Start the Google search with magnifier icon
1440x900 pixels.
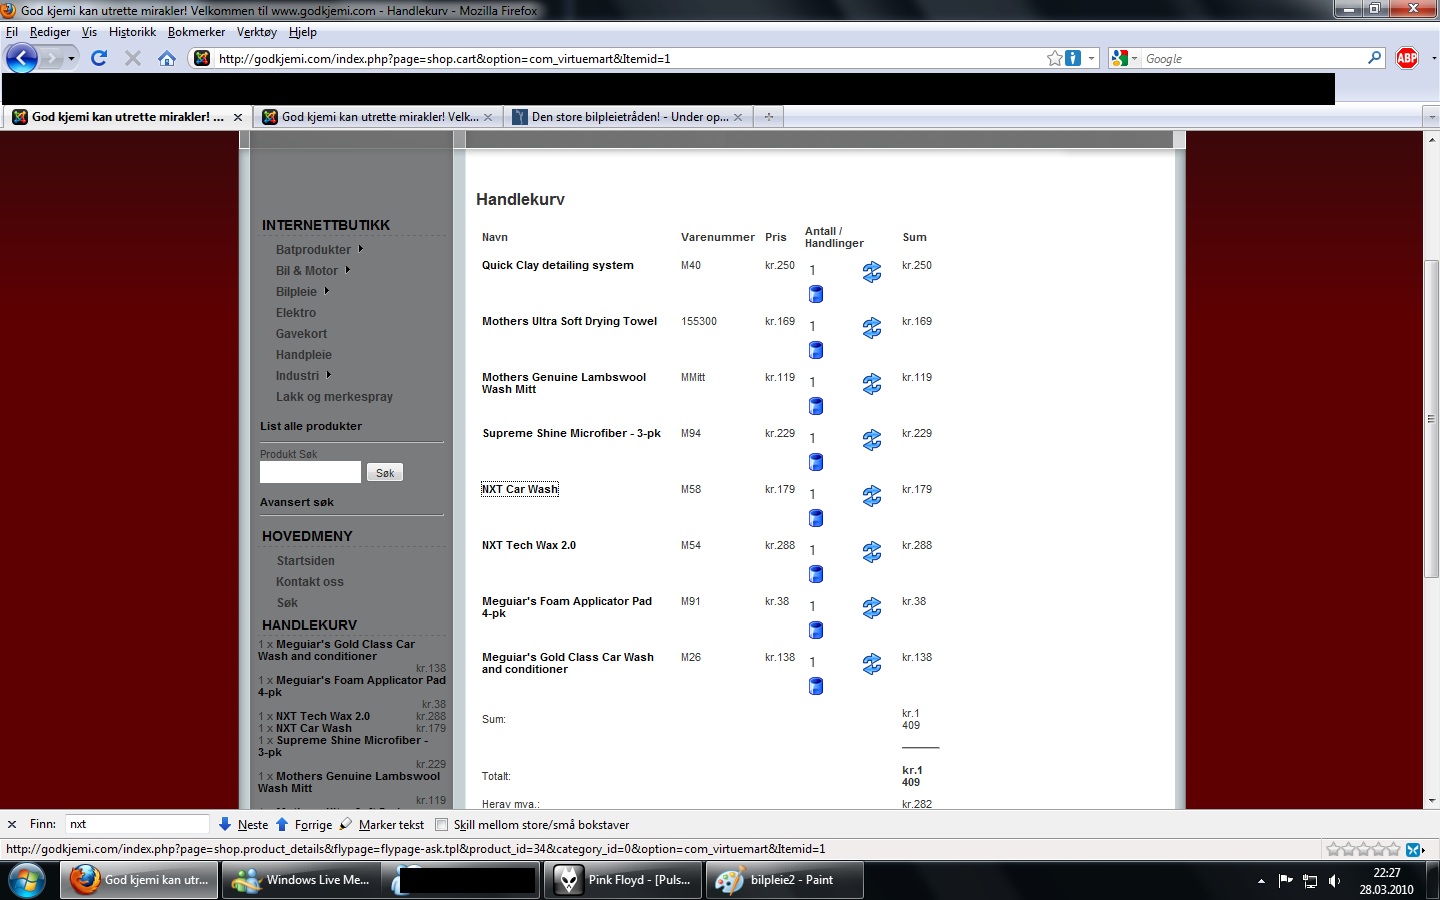(1375, 58)
